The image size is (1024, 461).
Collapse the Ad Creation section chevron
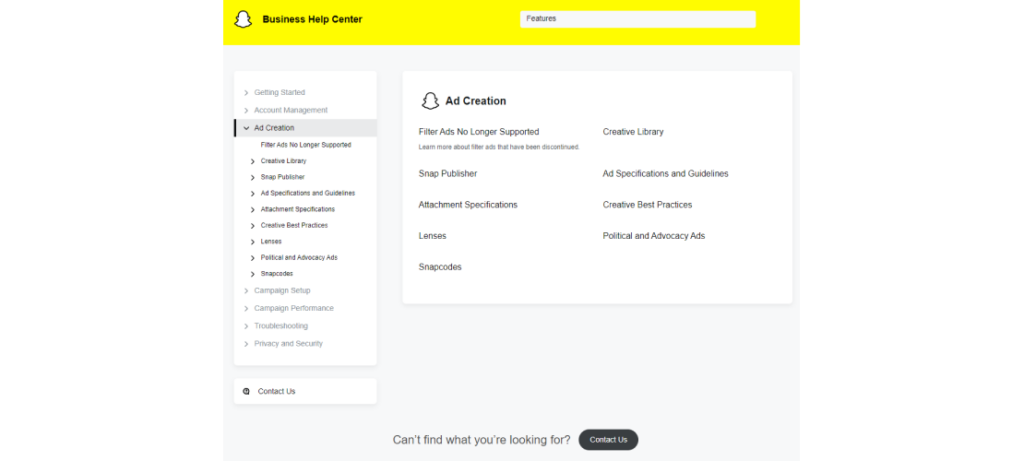point(246,128)
